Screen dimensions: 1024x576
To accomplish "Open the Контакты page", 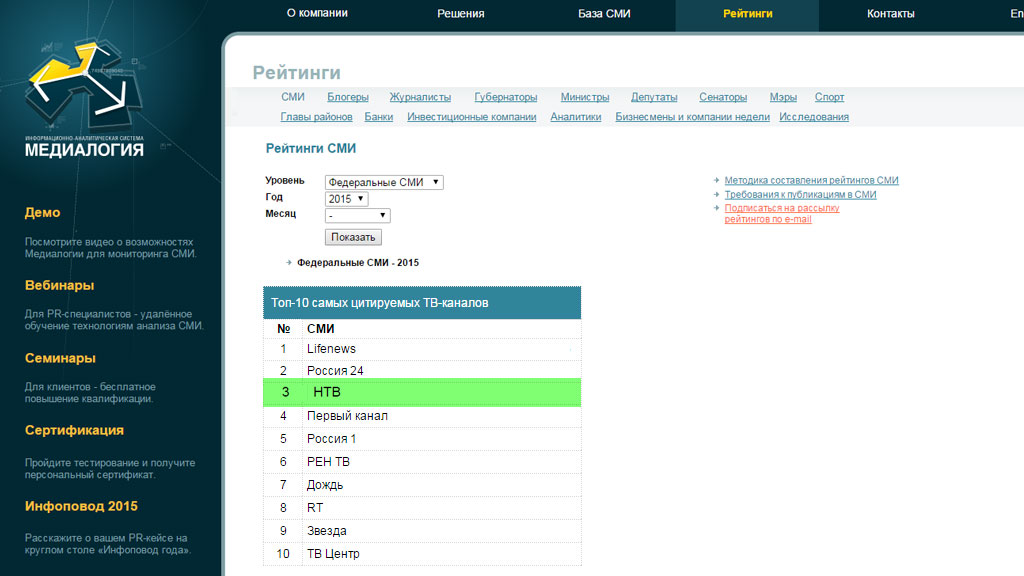I will tap(890, 14).
